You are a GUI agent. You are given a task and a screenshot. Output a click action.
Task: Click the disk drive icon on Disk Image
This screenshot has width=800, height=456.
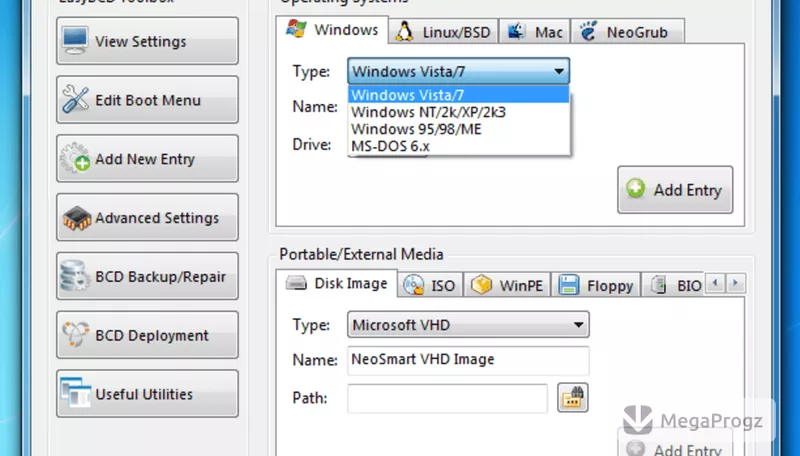click(296, 283)
